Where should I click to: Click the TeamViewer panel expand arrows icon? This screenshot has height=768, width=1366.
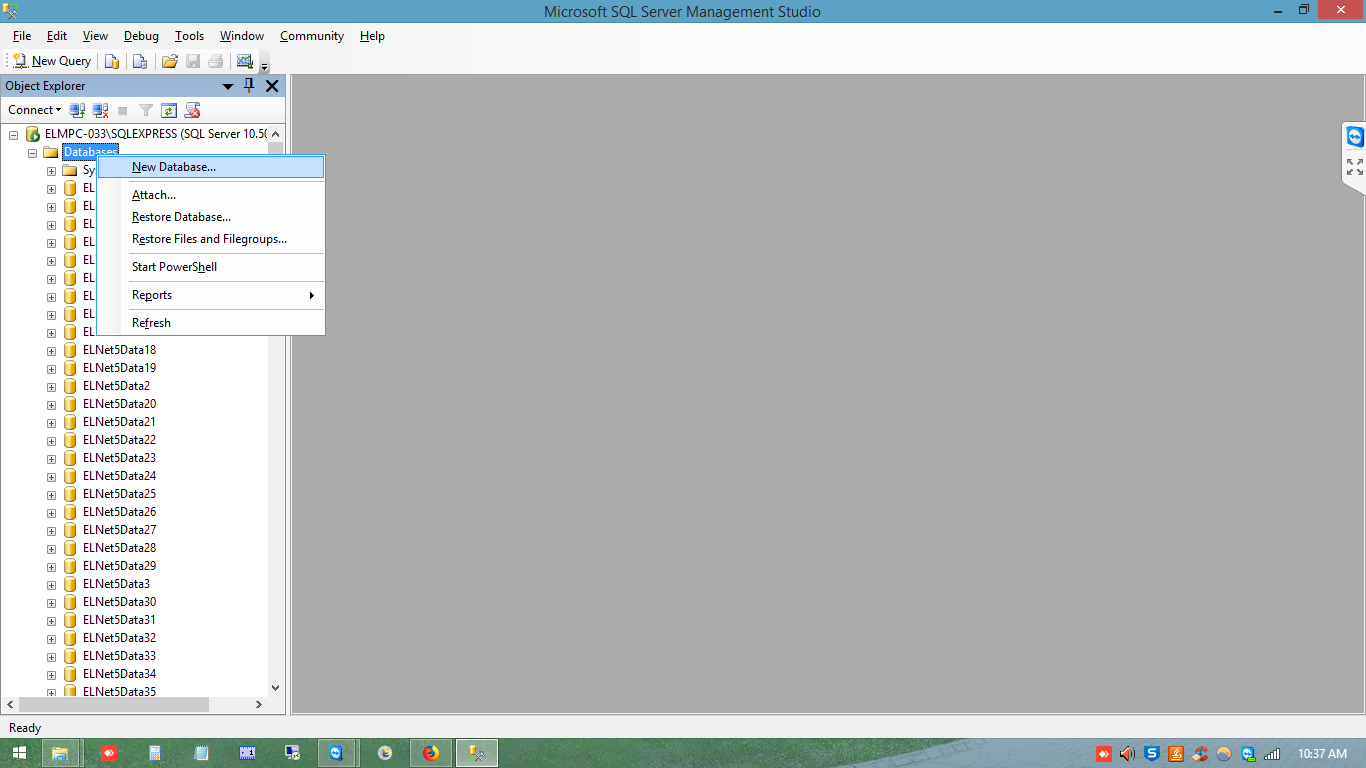[x=1355, y=167]
